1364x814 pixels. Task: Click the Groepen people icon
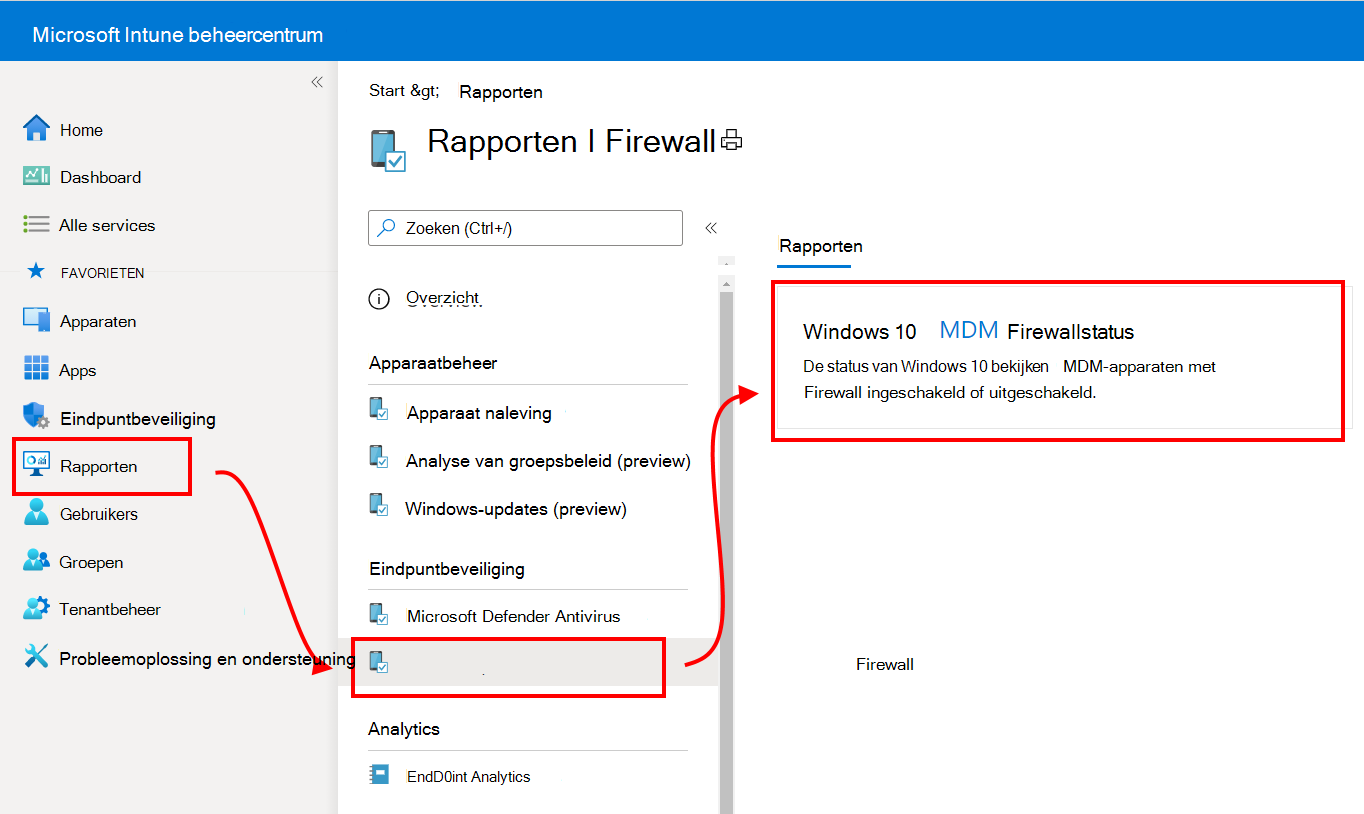[36, 561]
